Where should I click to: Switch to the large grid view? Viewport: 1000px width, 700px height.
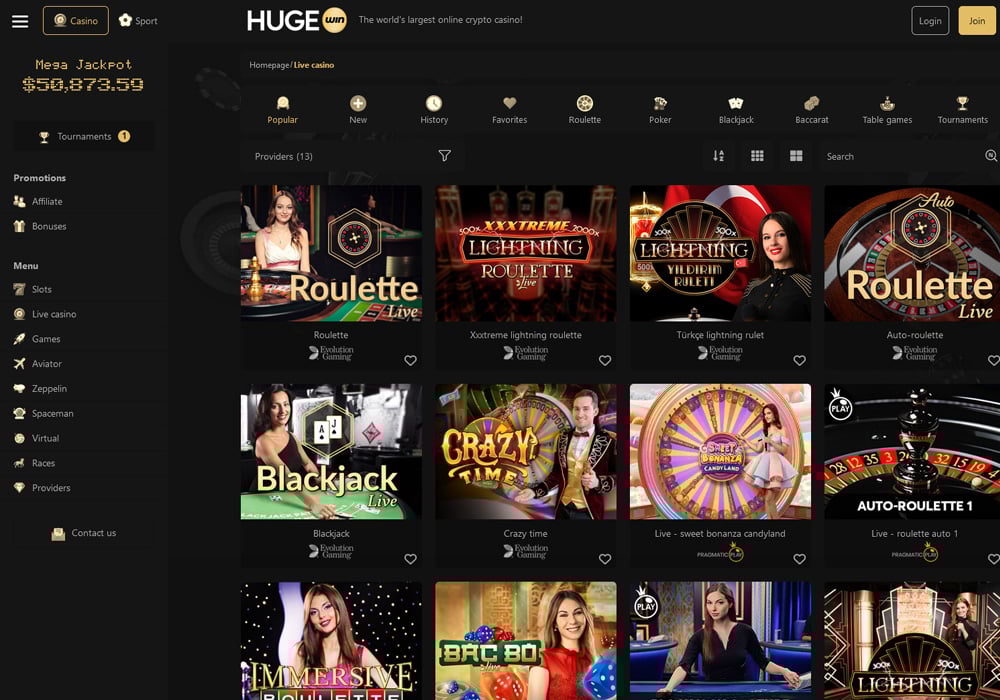tap(796, 156)
